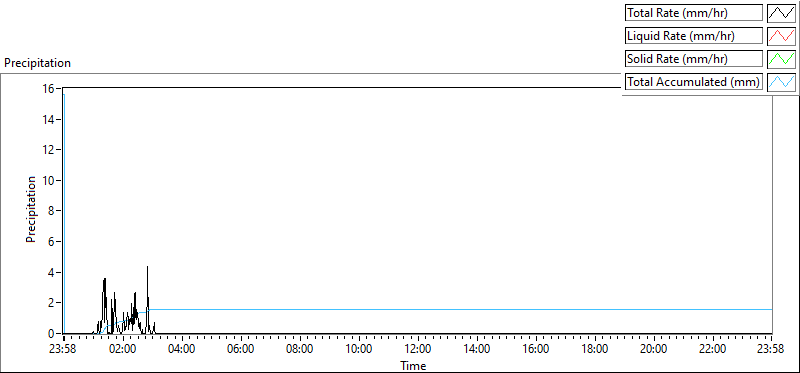Click the rightmost 23:58 end time label
This screenshot has height=373, width=800.
[x=772, y=350]
